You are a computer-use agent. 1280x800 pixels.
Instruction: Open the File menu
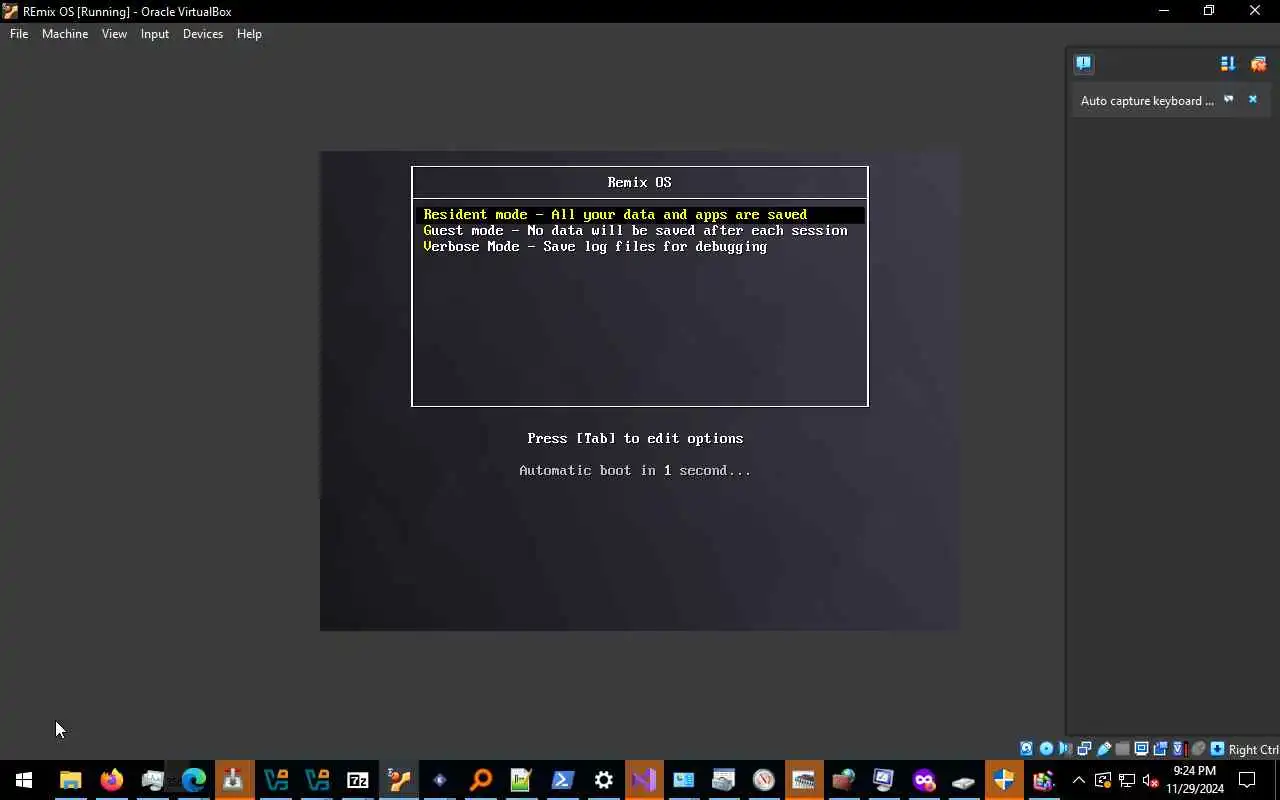pyautogui.click(x=19, y=34)
